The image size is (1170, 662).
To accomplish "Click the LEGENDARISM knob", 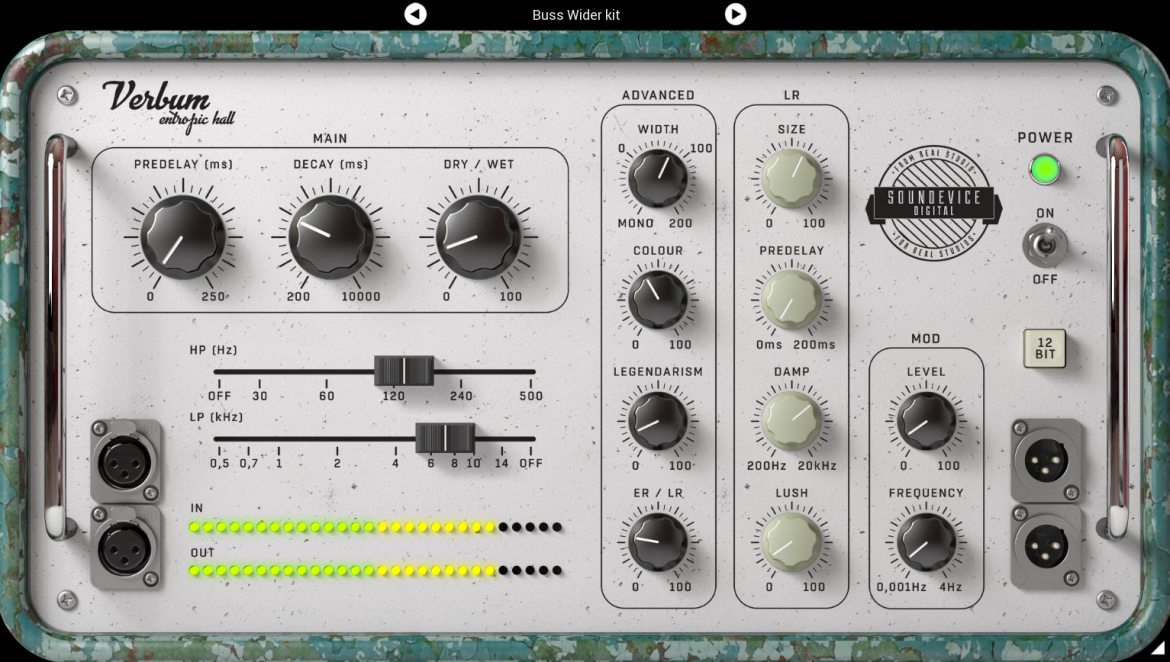I will [x=657, y=421].
